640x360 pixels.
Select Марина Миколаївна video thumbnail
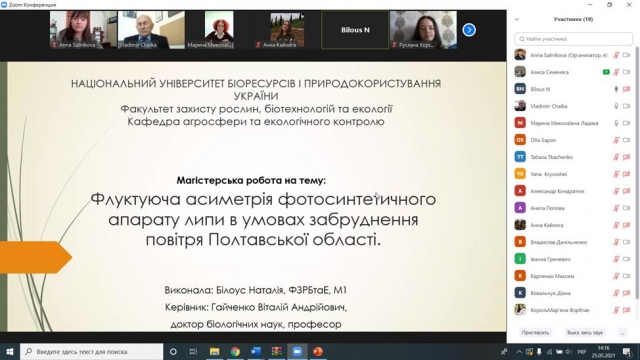[219, 30]
